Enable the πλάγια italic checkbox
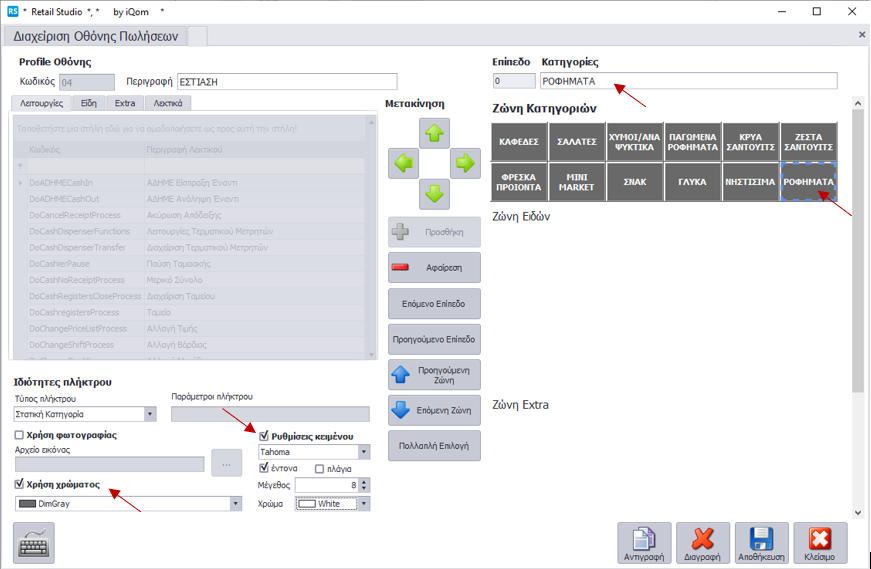 click(x=320, y=468)
